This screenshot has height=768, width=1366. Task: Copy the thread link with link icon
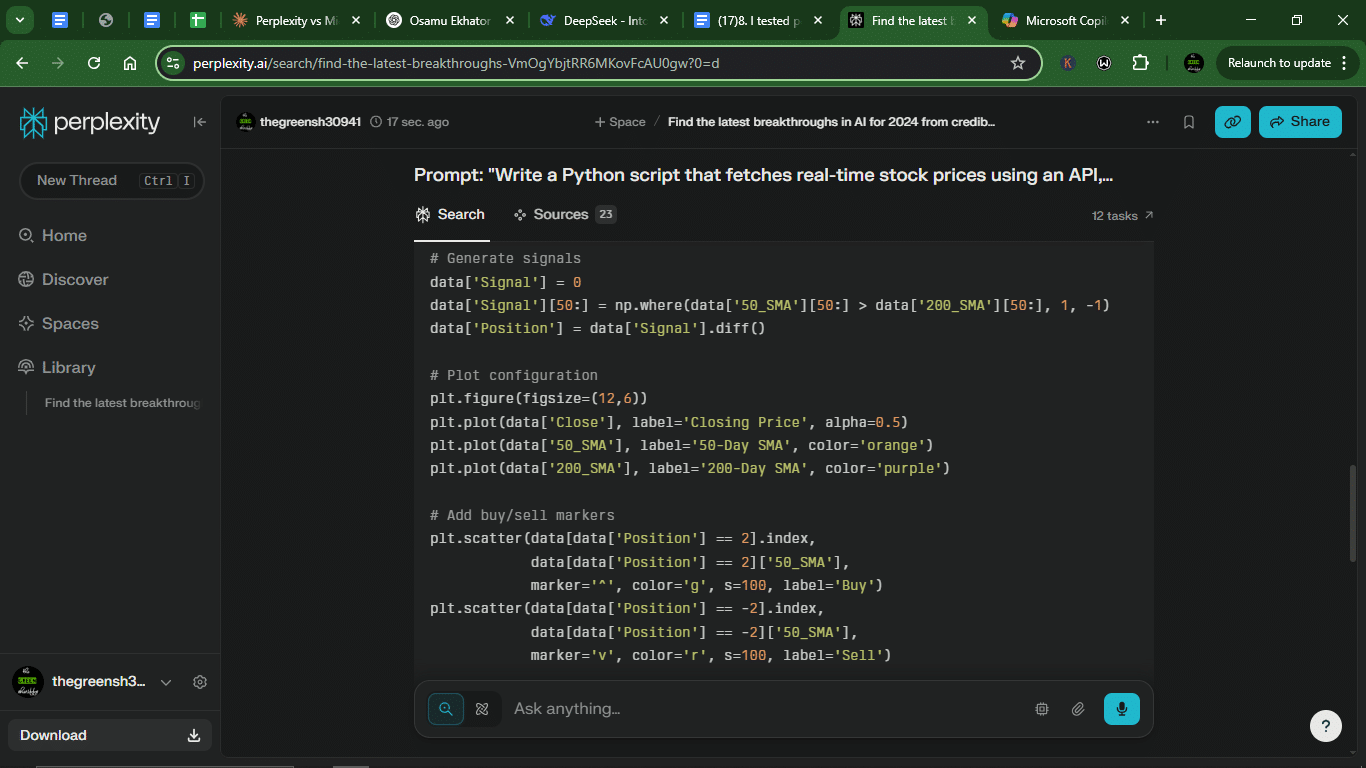point(1233,122)
